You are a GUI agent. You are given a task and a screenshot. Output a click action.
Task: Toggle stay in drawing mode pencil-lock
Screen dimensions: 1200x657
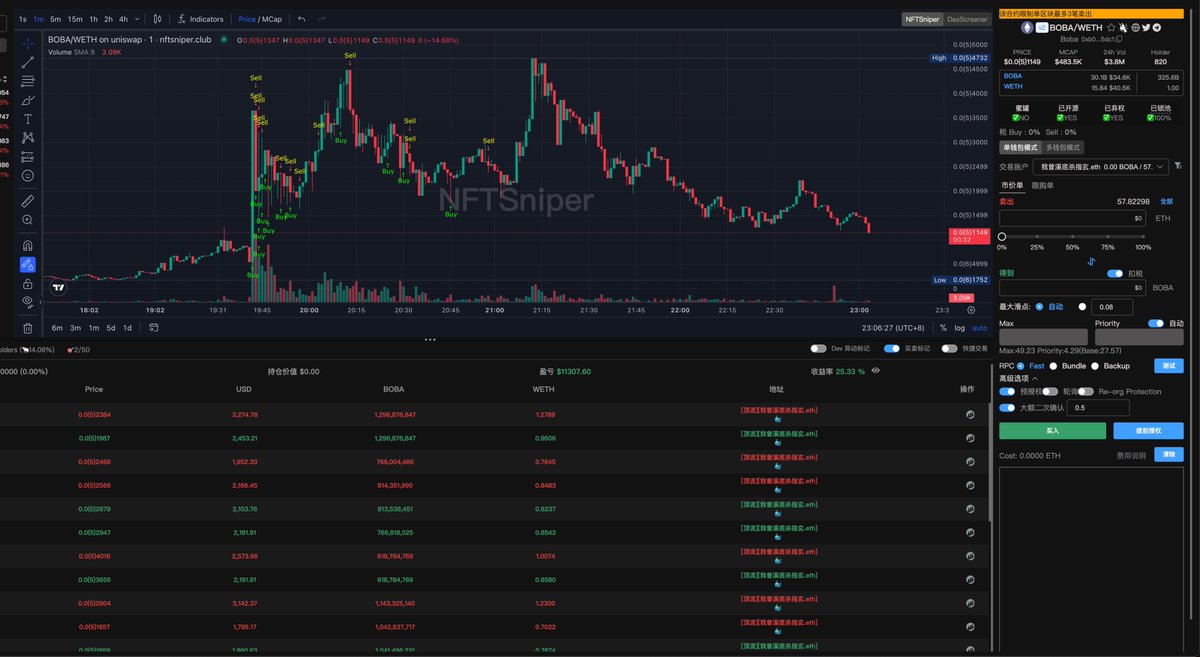[x=28, y=264]
